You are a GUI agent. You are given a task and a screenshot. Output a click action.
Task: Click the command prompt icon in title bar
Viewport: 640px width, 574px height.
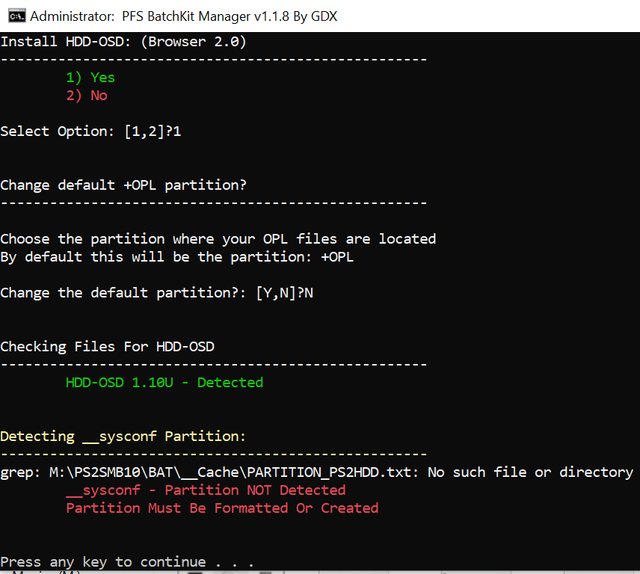point(17,16)
